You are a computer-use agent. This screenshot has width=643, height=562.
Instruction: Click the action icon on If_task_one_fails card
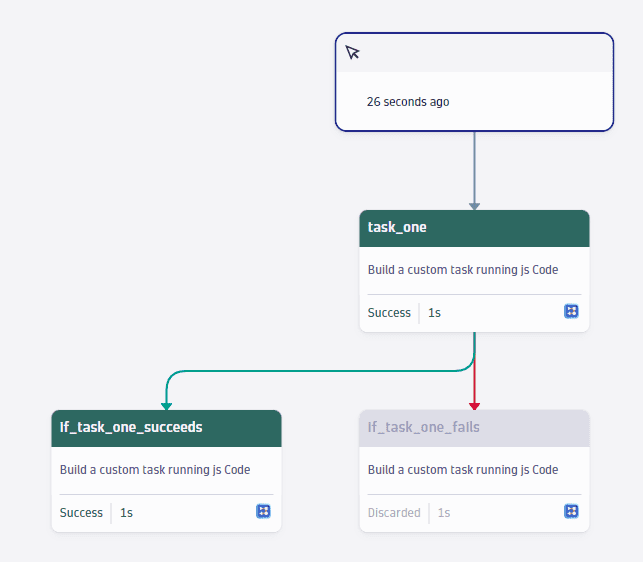coord(571,511)
